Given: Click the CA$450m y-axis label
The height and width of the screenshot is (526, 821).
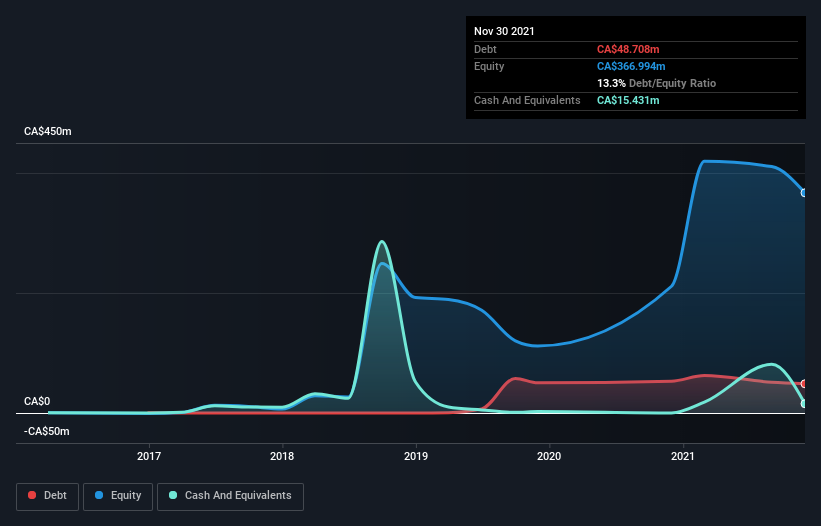Looking at the screenshot, I should [x=48, y=131].
